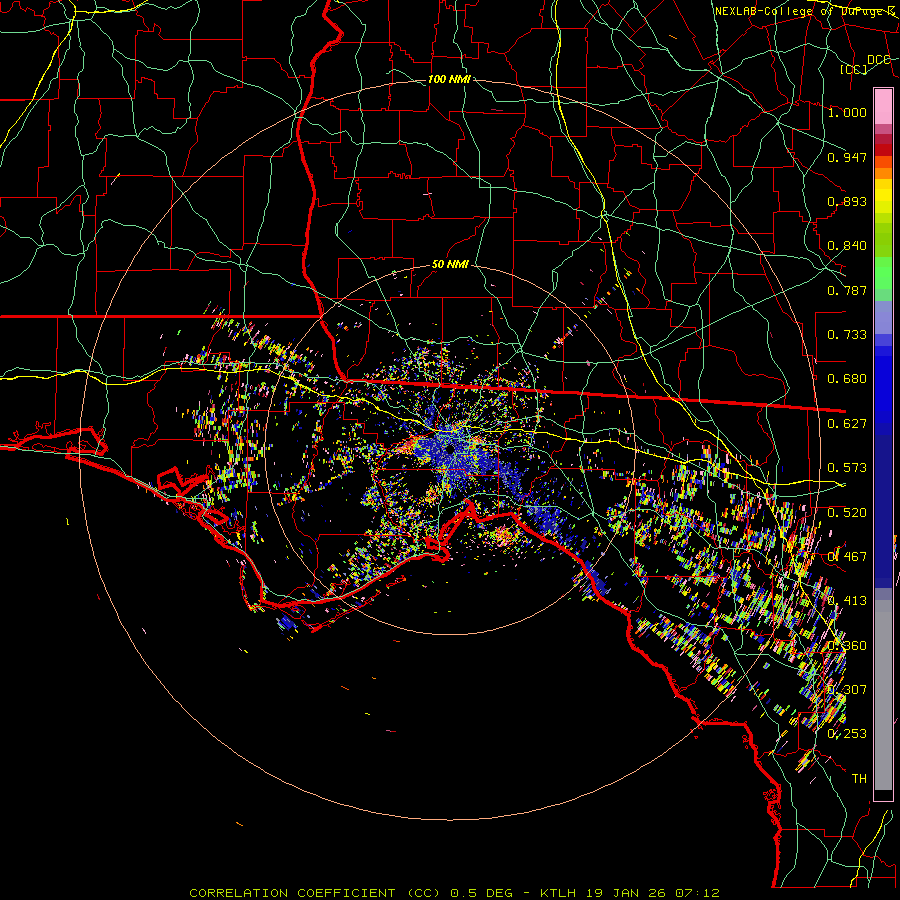This screenshot has width=900, height=900.
Task: Pick the gray swatch in the color bar
Action: click(883, 695)
